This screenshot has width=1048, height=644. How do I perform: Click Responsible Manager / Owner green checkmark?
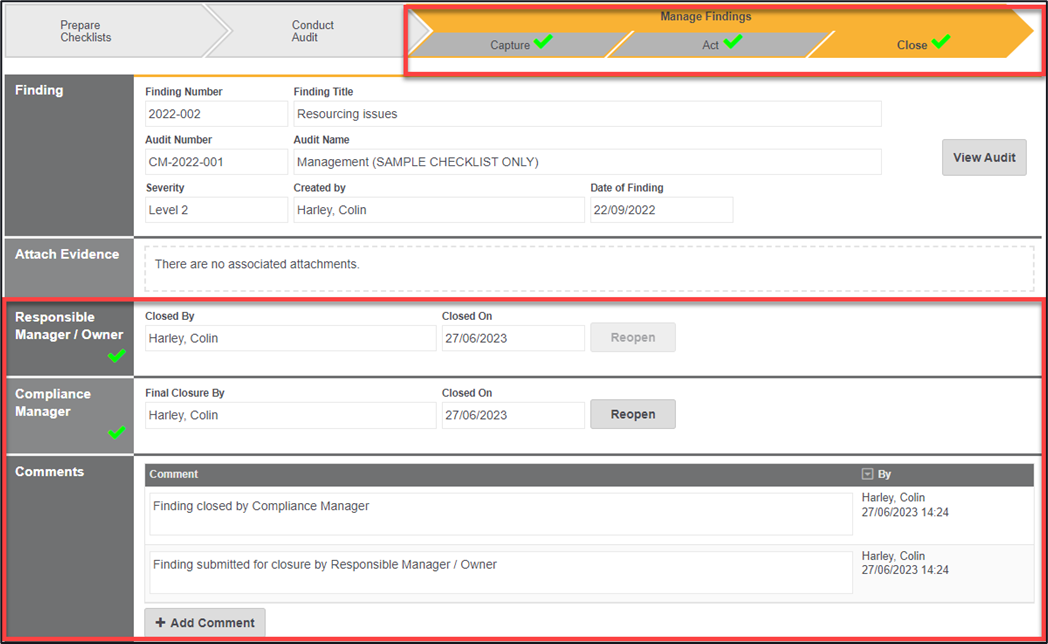(x=116, y=356)
